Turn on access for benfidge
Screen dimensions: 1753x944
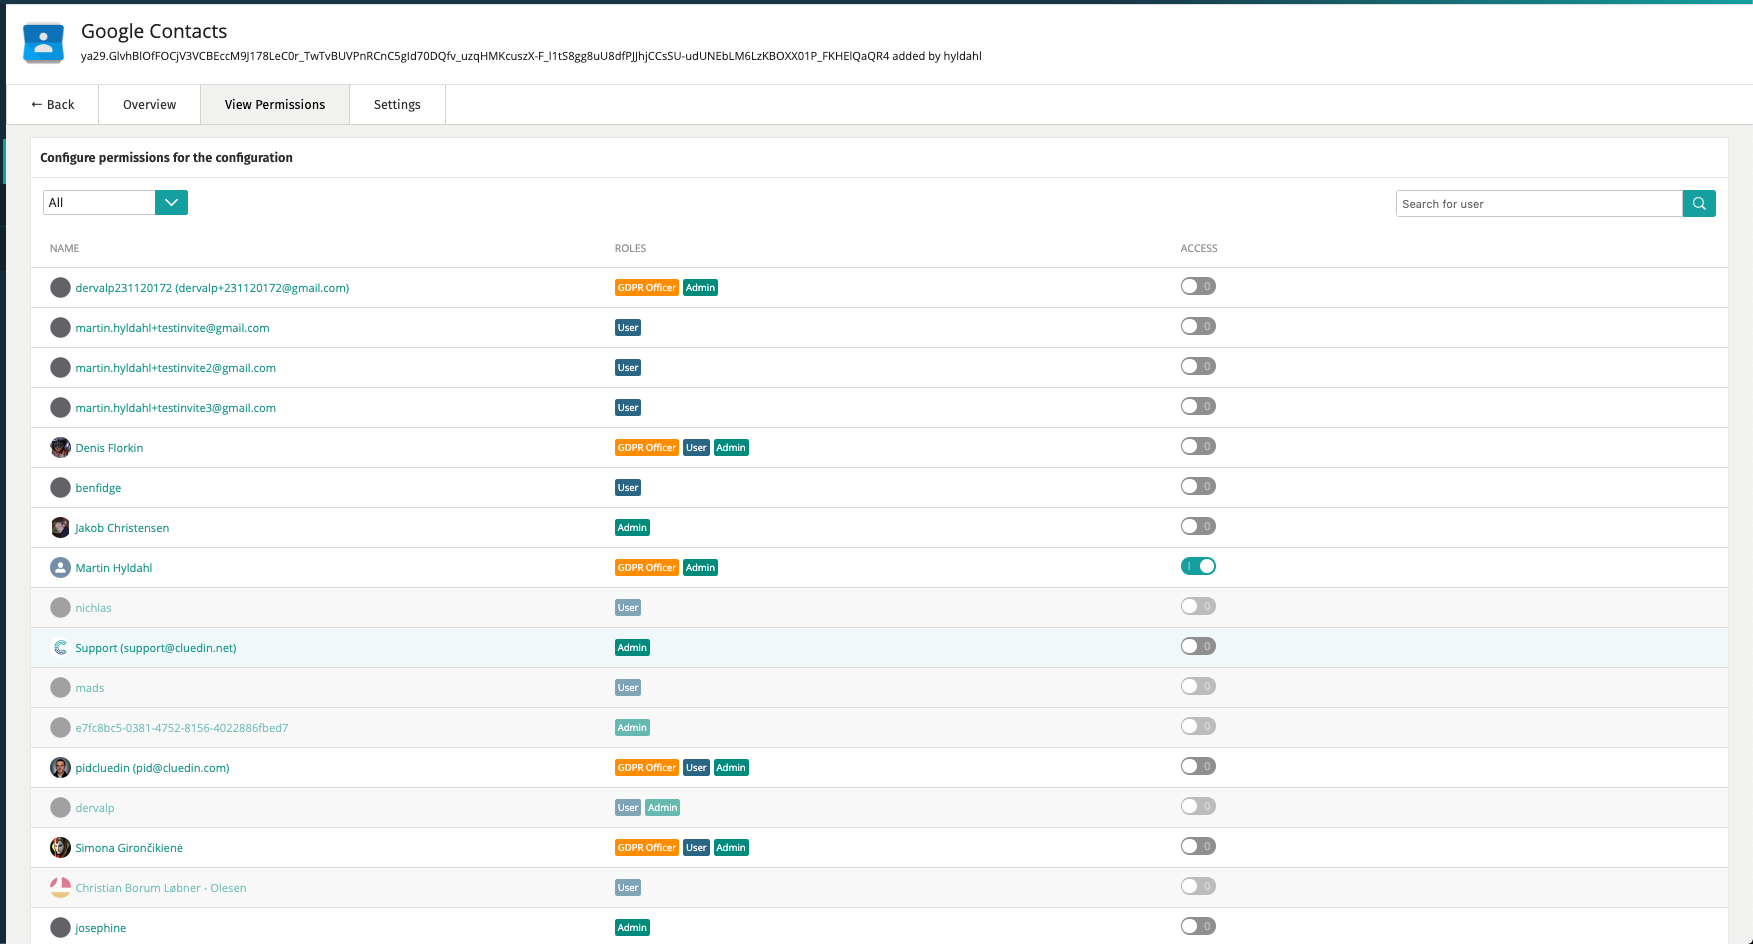tap(1198, 487)
